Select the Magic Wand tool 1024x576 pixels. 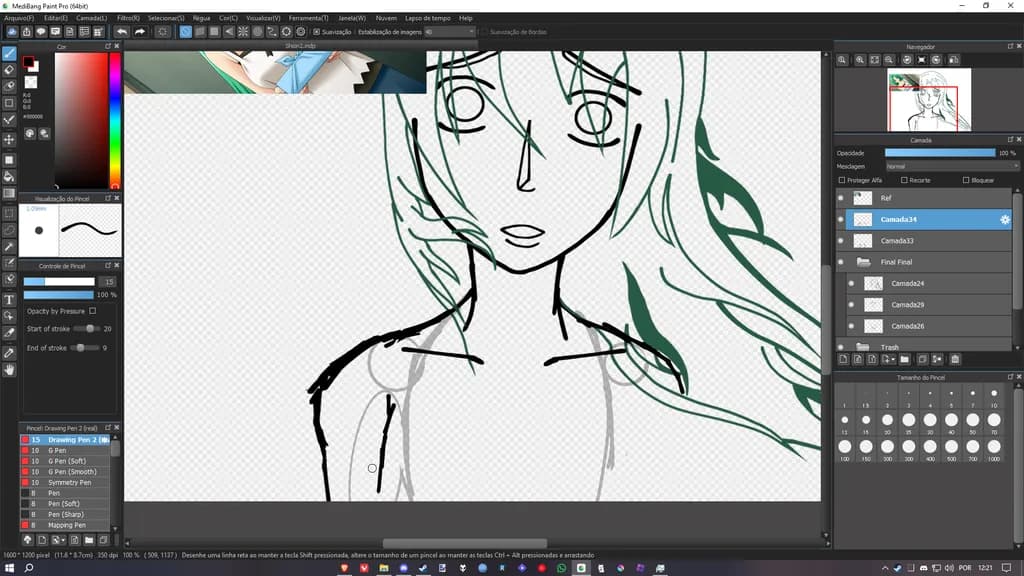9,247
